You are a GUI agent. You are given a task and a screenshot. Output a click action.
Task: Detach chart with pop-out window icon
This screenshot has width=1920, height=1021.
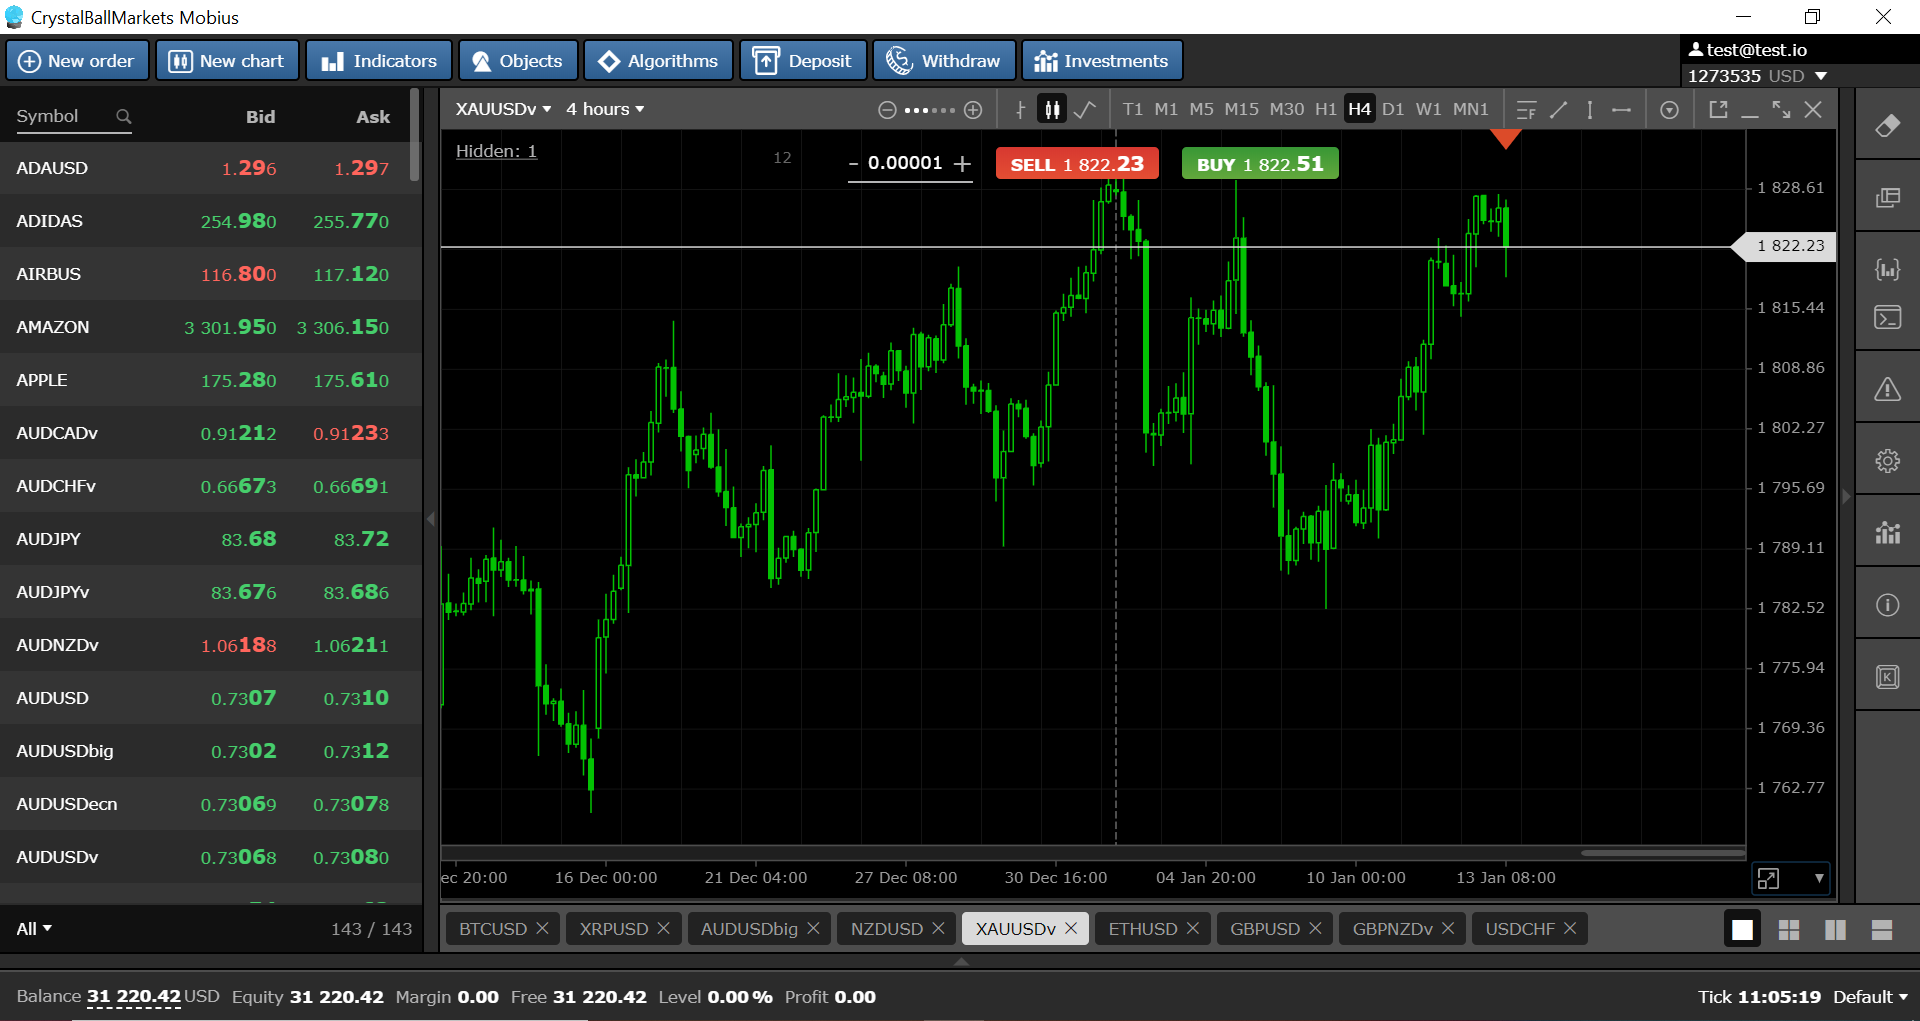1718,109
